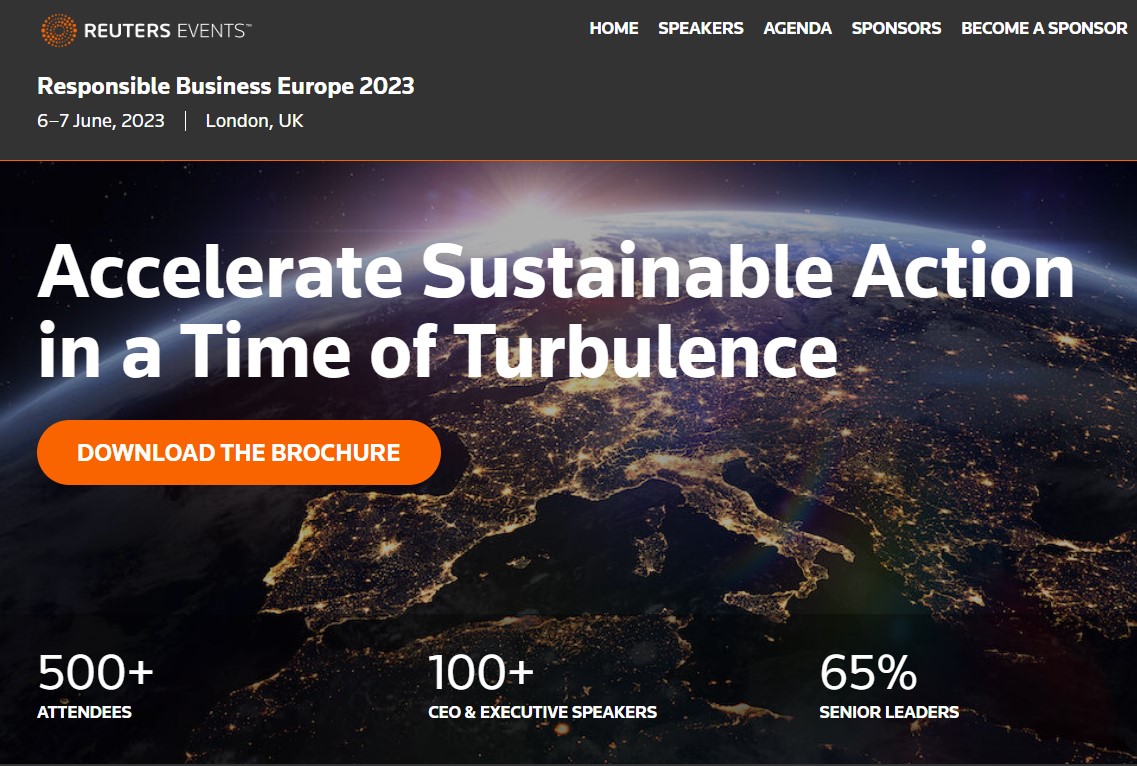
Task: Click the Responsible Business Europe 2023 title
Action: [226, 86]
